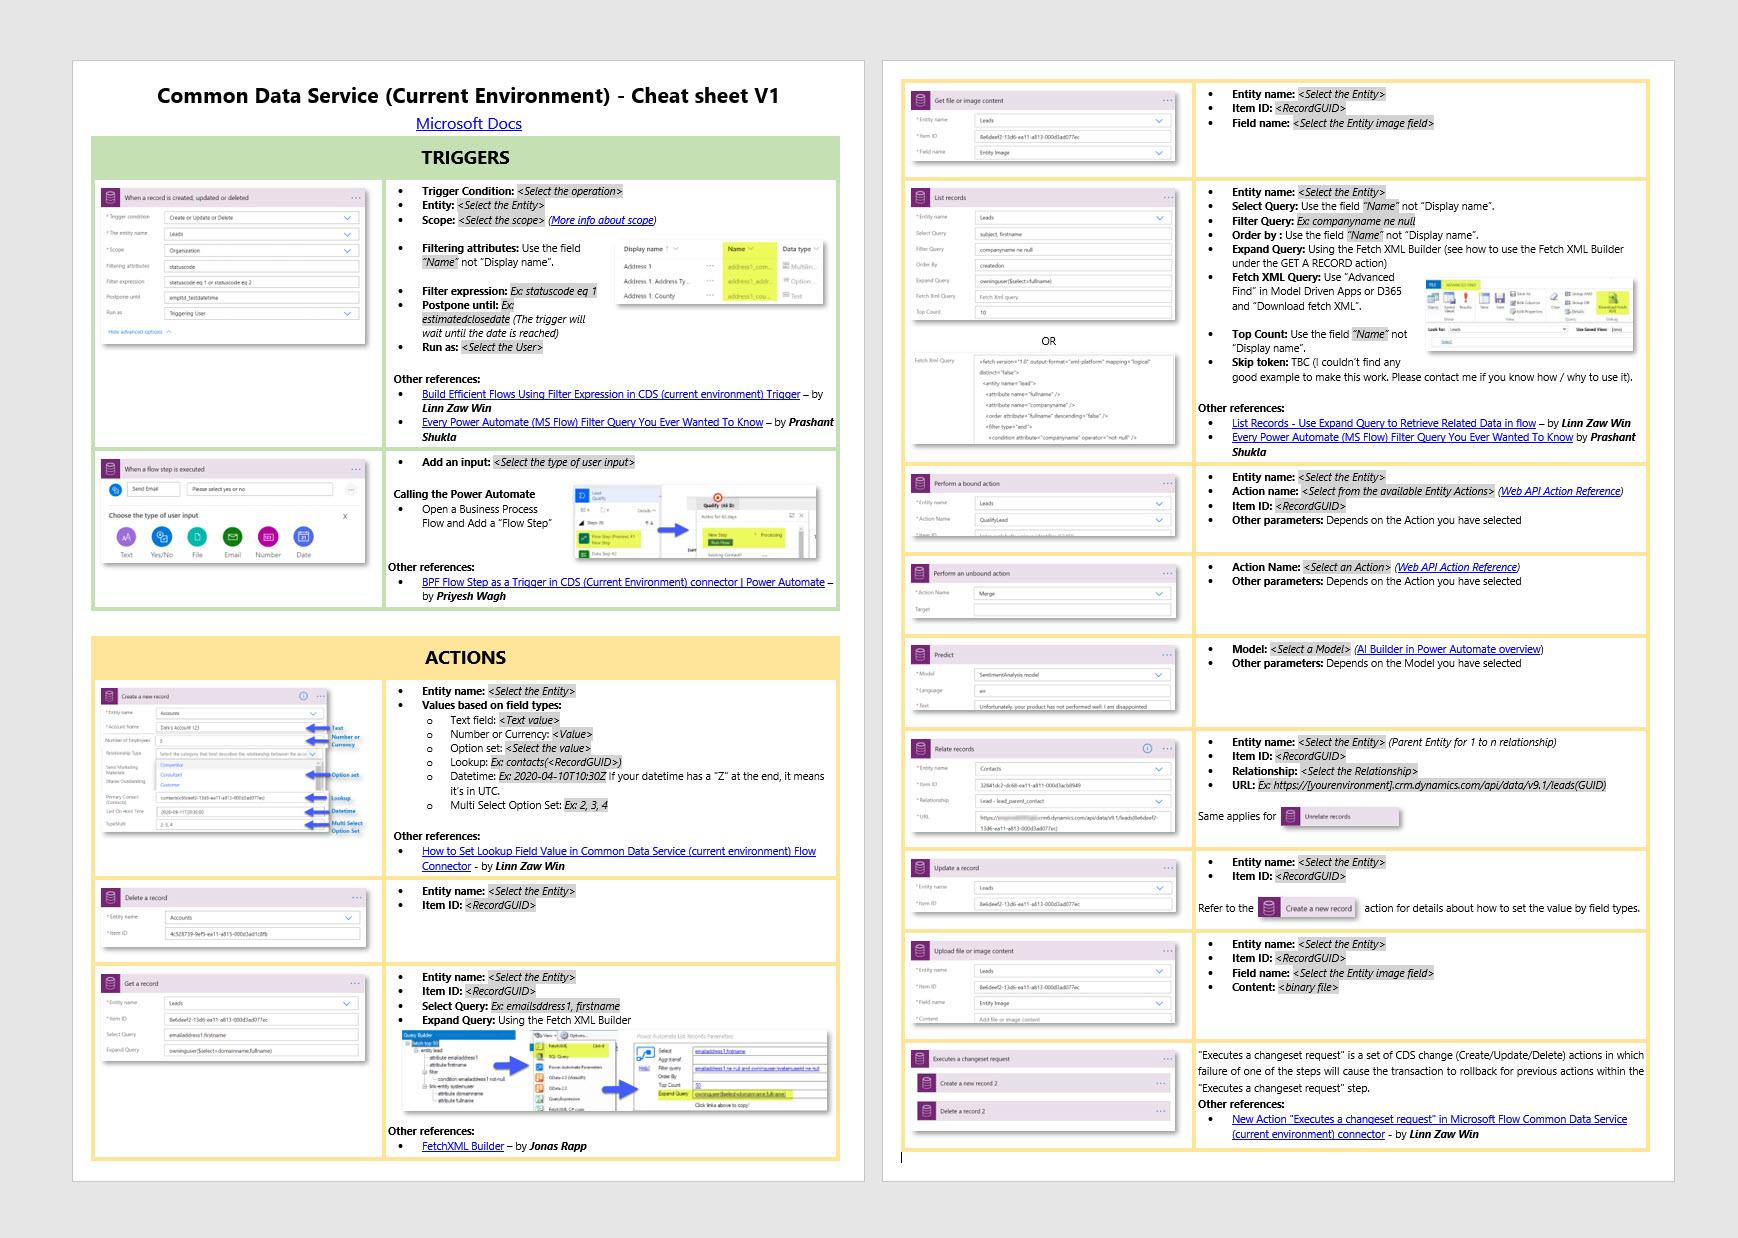This screenshot has height=1238, width=1738.
Task: Click the info icon on Relate records card
Action: (1147, 748)
